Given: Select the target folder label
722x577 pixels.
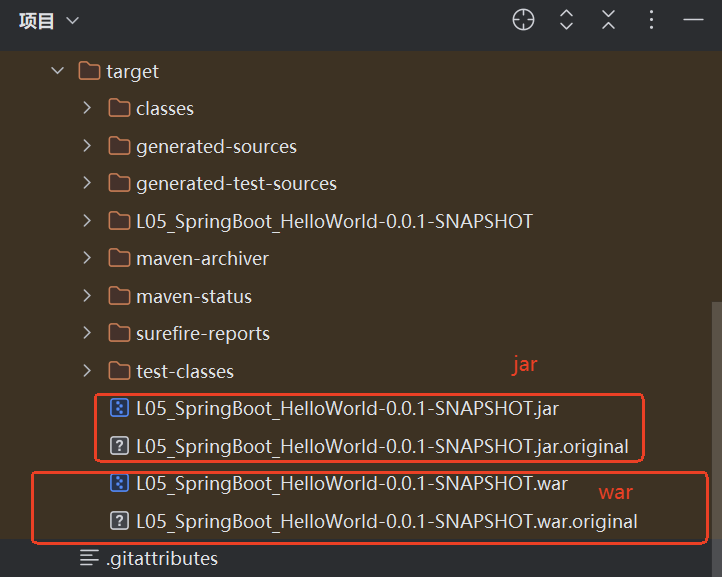Looking at the screenshot, I should point(133,72).
